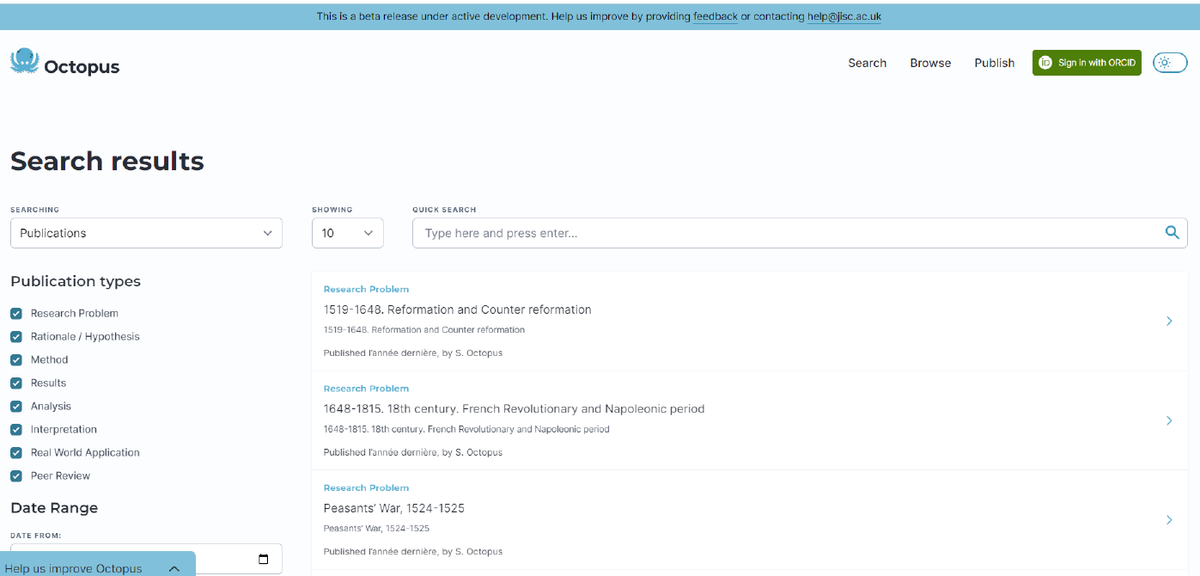Open the Showing 10 results dropdown

(347, 233)
